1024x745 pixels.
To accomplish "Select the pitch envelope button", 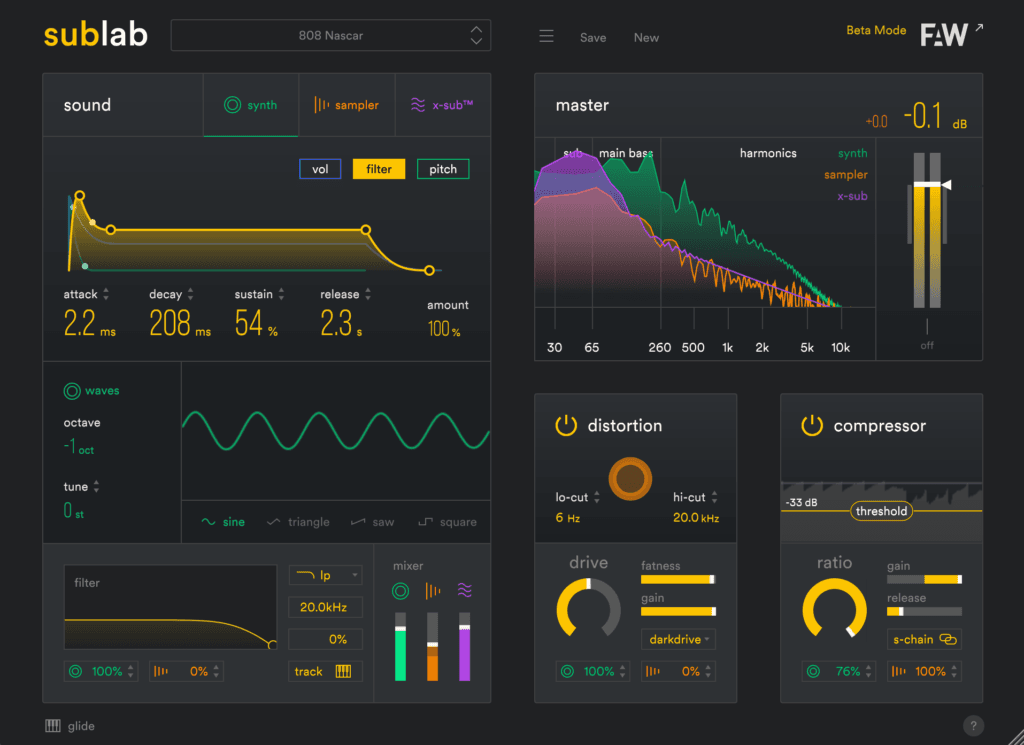I will [442, 169].
